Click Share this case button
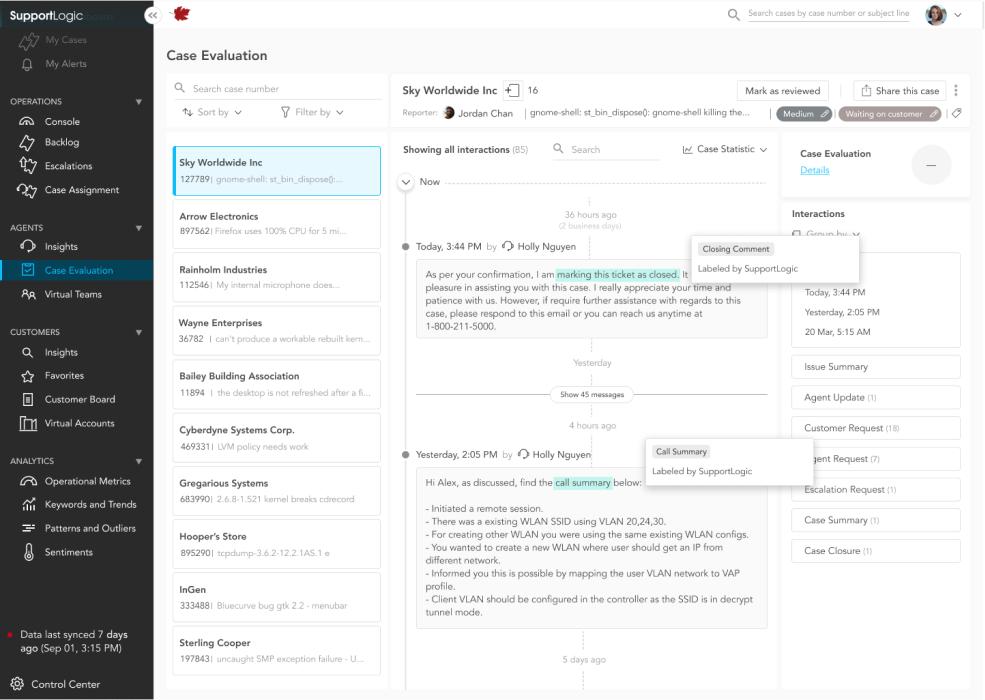The height and width of the screenshot is (700, 985). (x=900, y=90)
